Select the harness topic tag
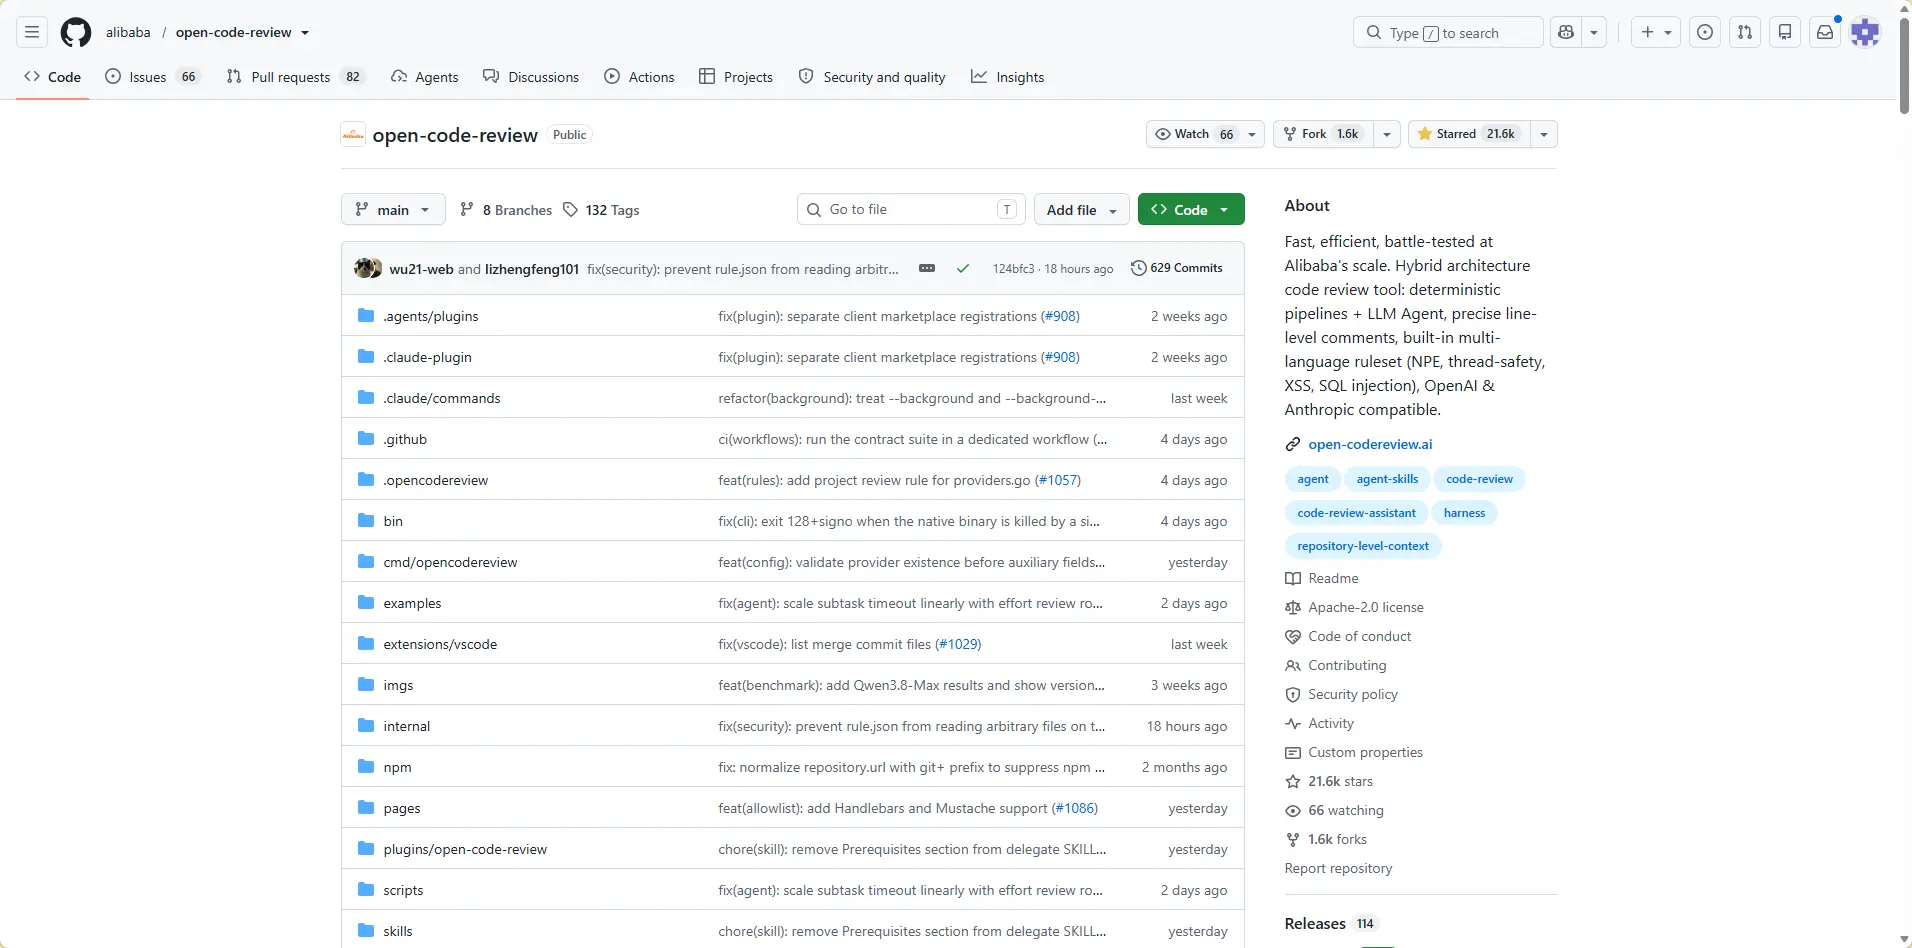The image size is (1912, 948). click(1464, 513)
